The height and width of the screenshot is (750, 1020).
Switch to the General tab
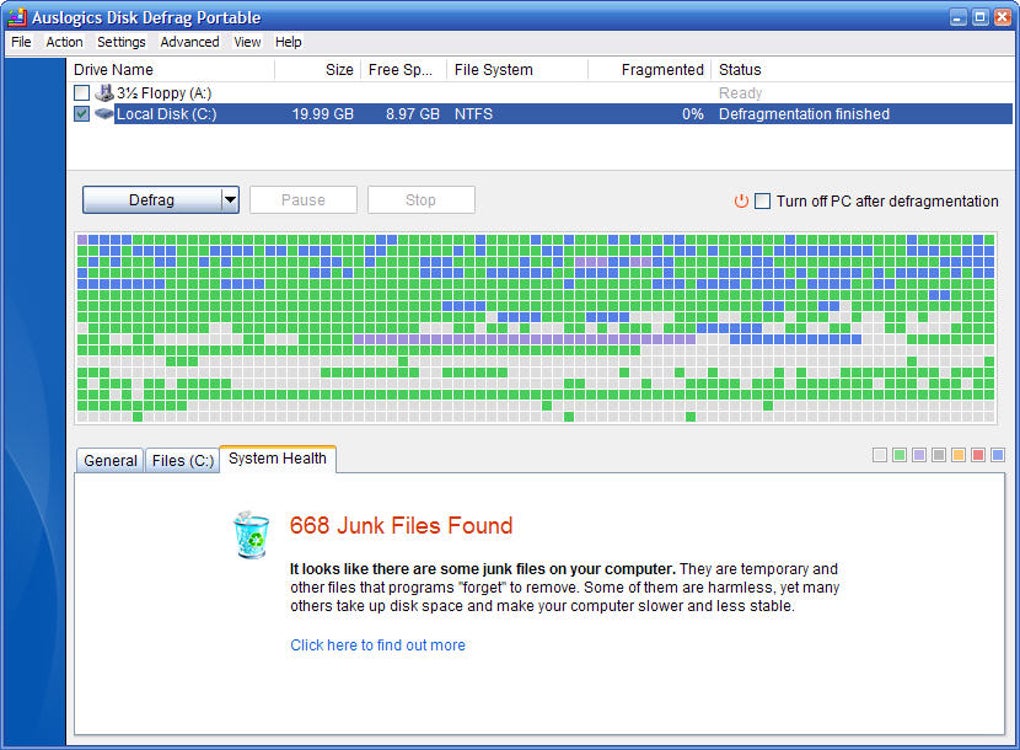(x=110, y=461)
